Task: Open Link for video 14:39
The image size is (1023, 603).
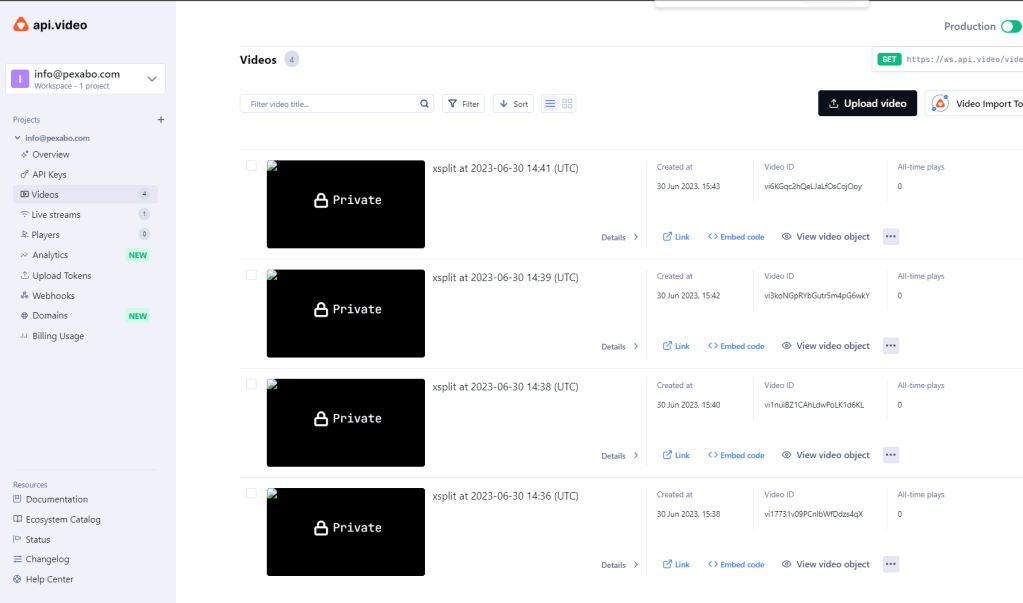Action: click(676, 346)
